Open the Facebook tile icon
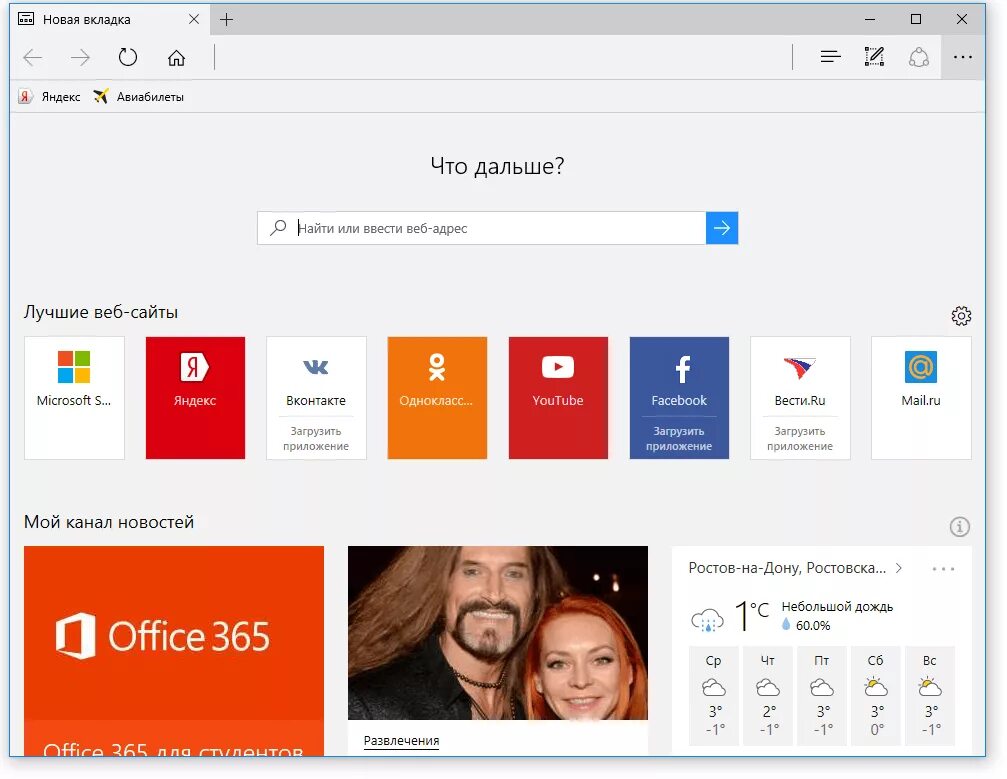1007x779 pixels. pos(682,369)
